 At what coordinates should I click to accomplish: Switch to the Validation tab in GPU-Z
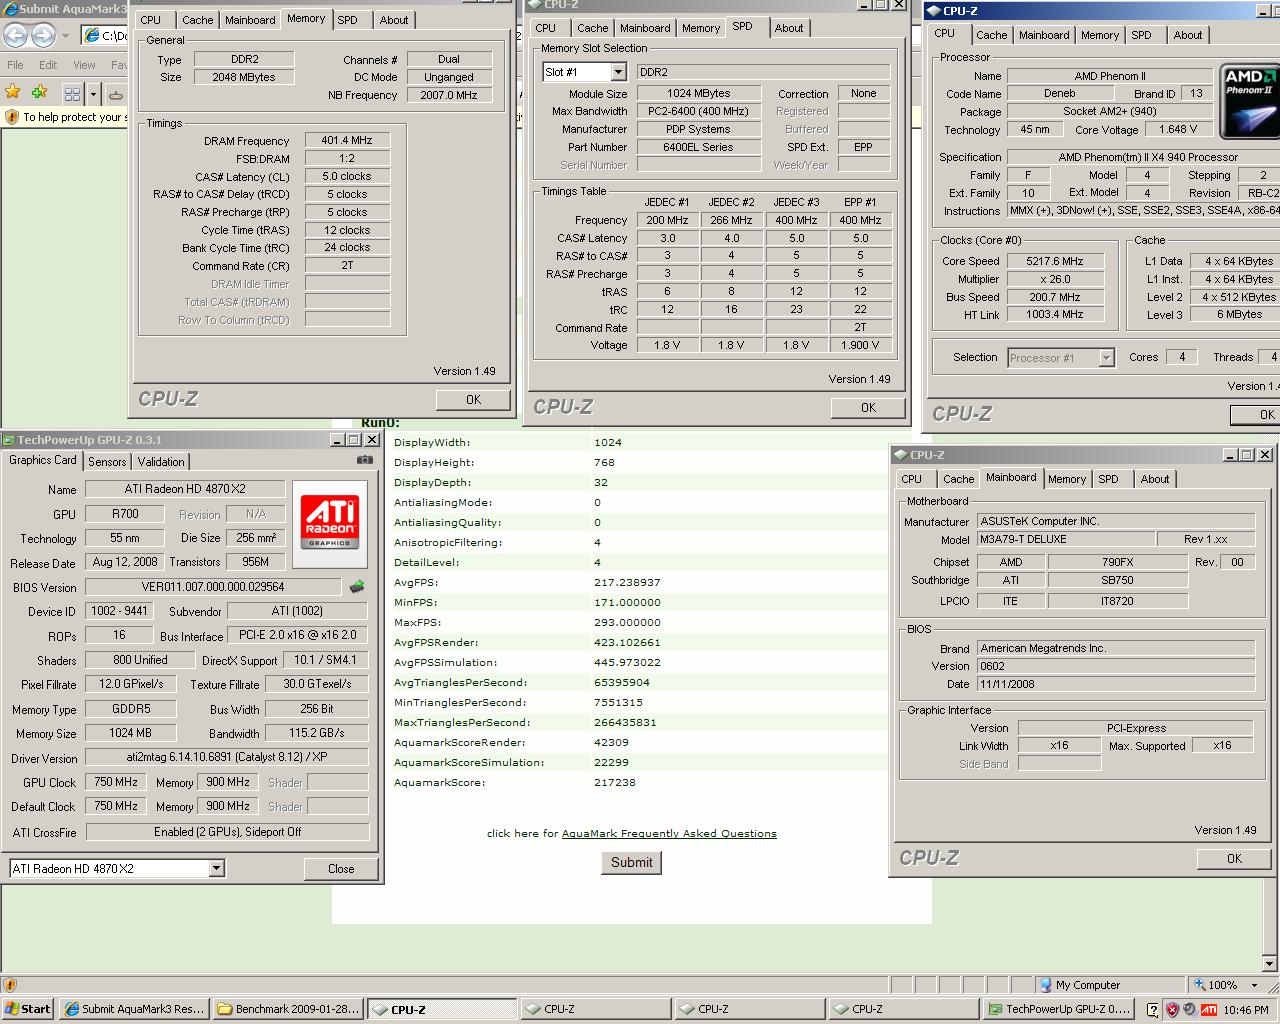coord(161,461)
